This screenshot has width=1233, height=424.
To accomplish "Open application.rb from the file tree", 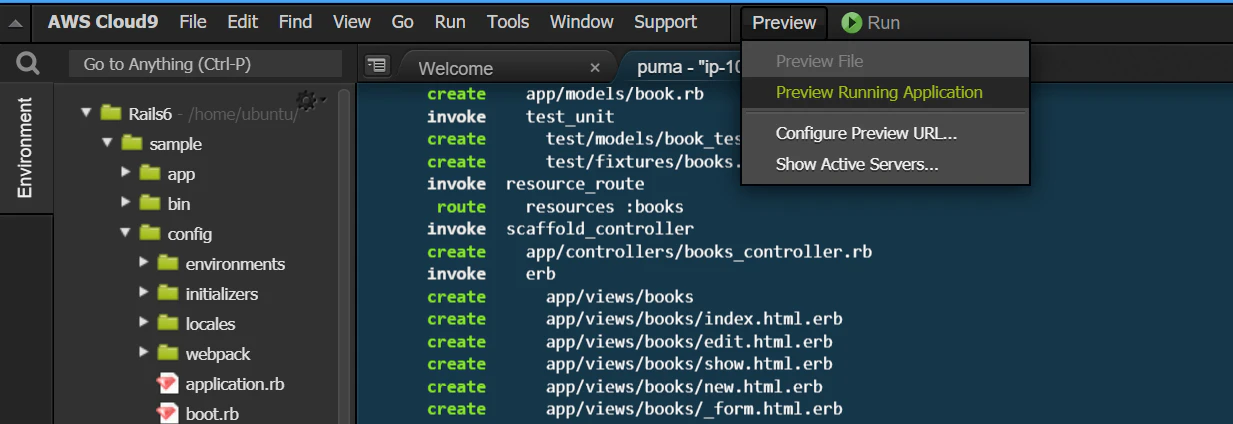I will click(235, 383).
